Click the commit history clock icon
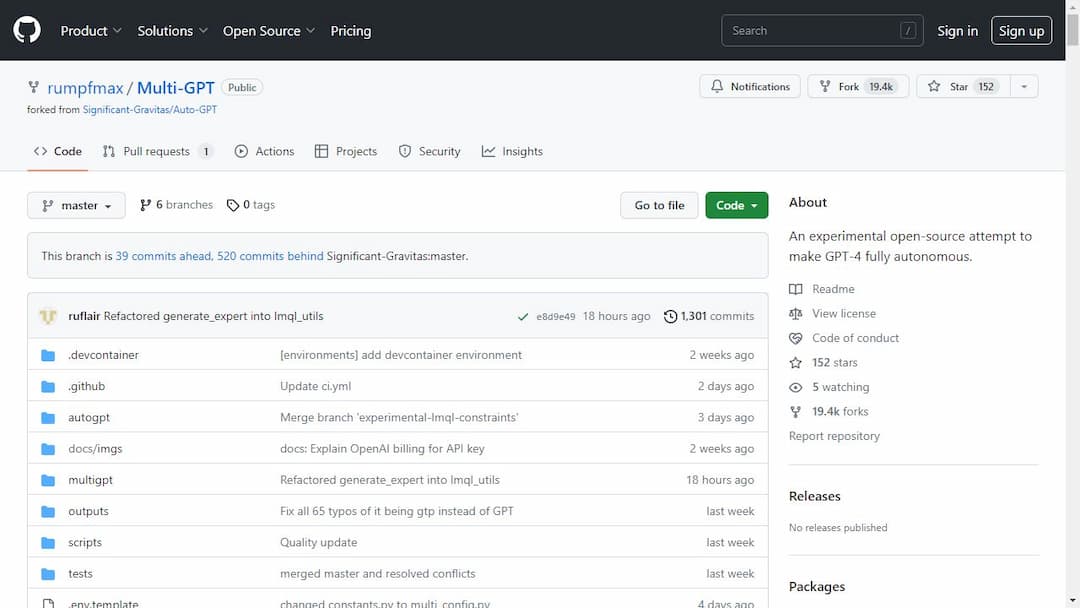Screen dimensions: 1080x608 (x=670, y=316)
